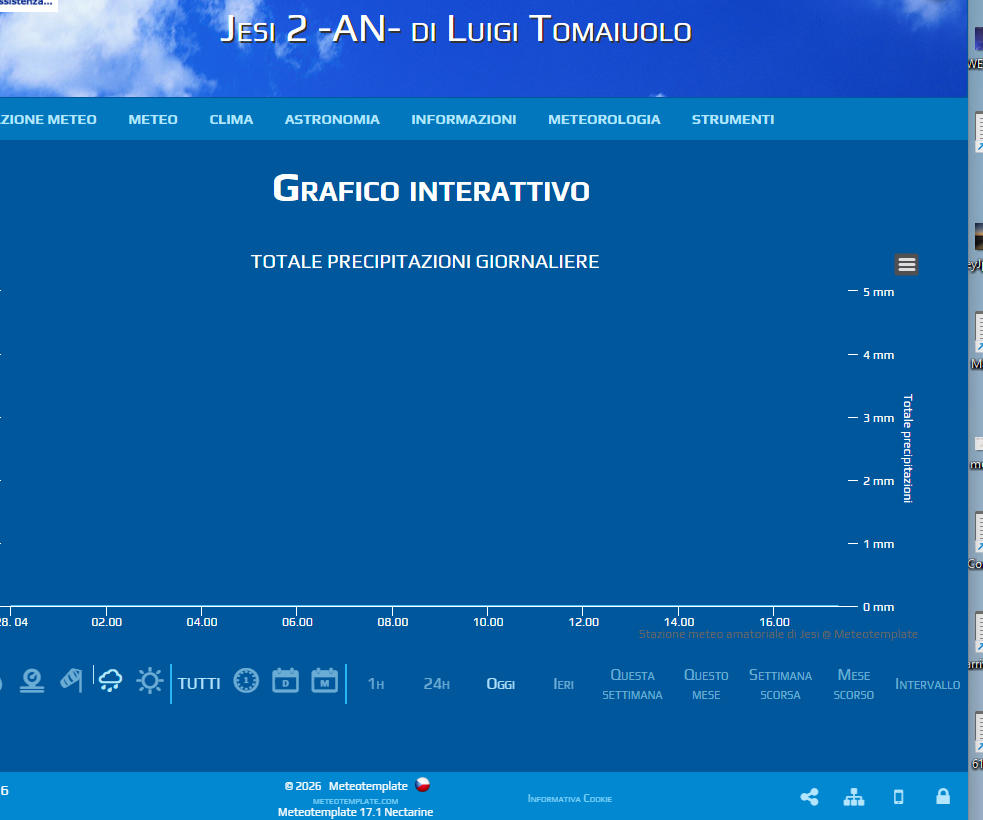Select the sun solar radiation icon
This screenshot has height=820, width=983.
(150, 681)
